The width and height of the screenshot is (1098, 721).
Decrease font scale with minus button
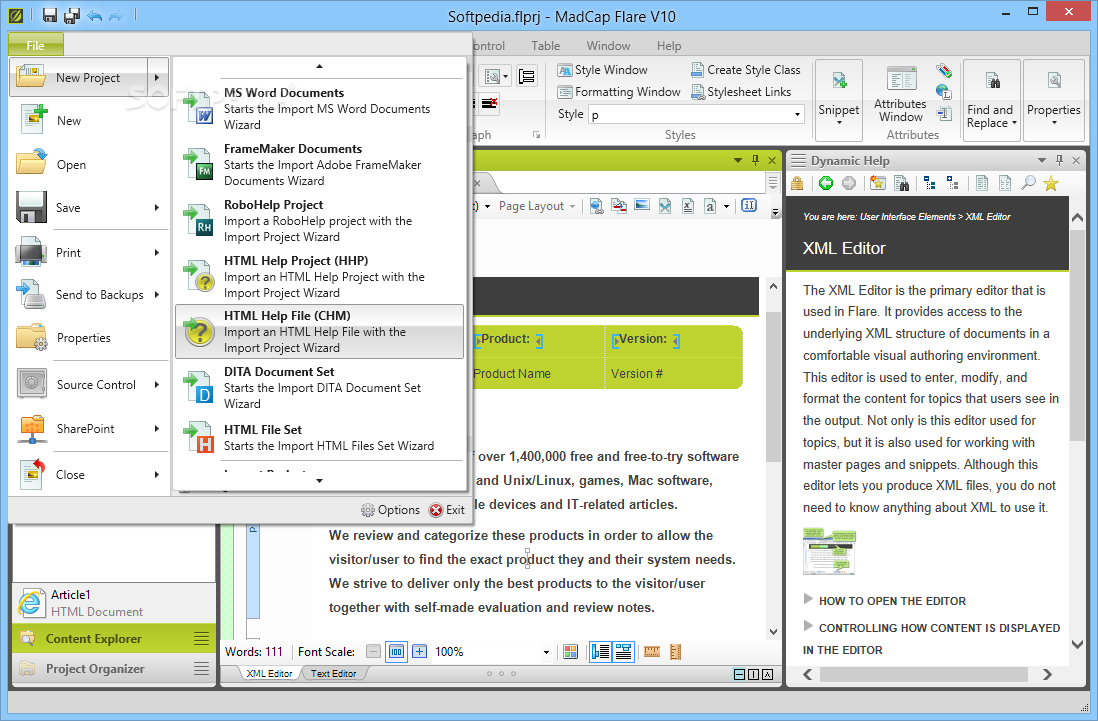[x=374, y=652]
